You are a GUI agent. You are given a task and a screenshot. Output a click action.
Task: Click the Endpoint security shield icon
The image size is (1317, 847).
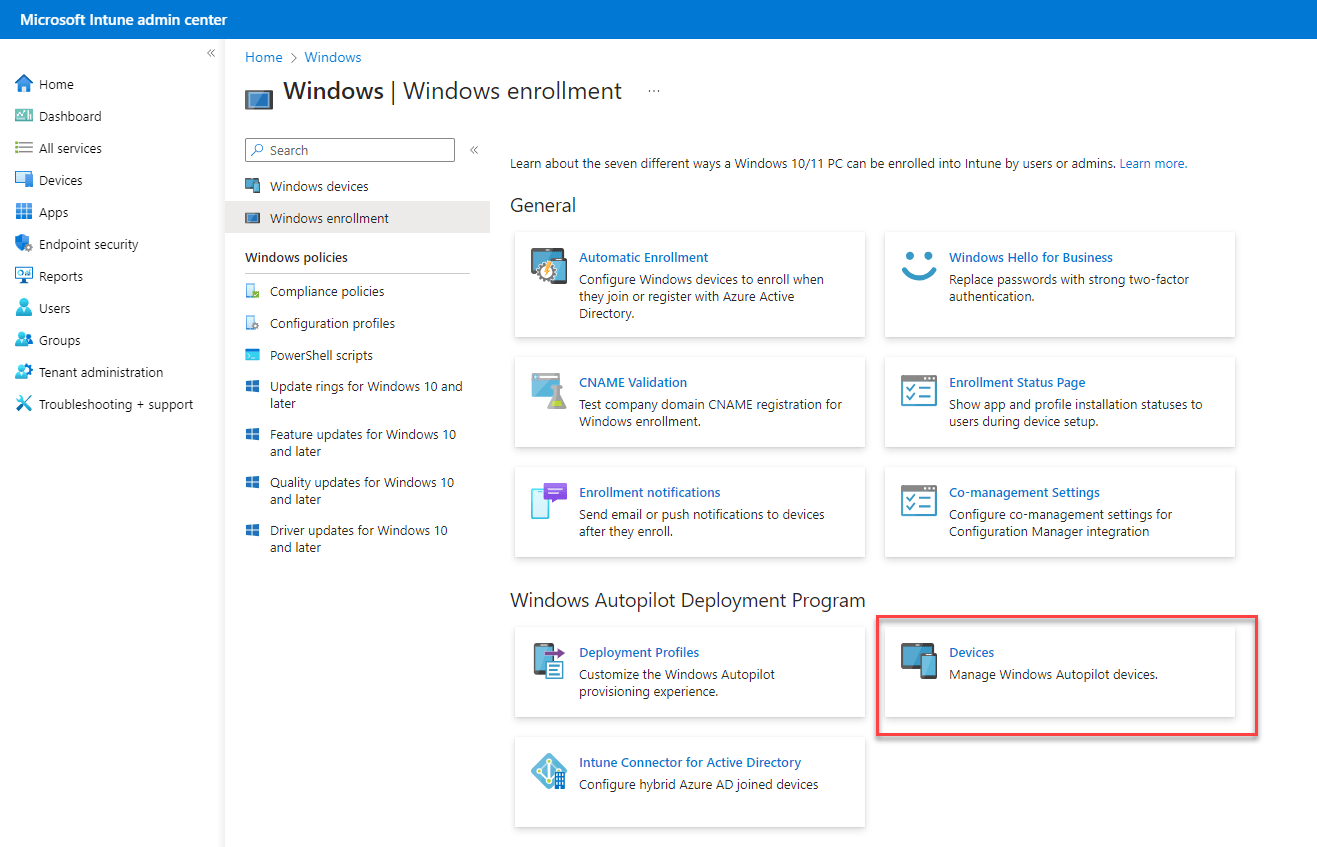[x=24, y=244]
